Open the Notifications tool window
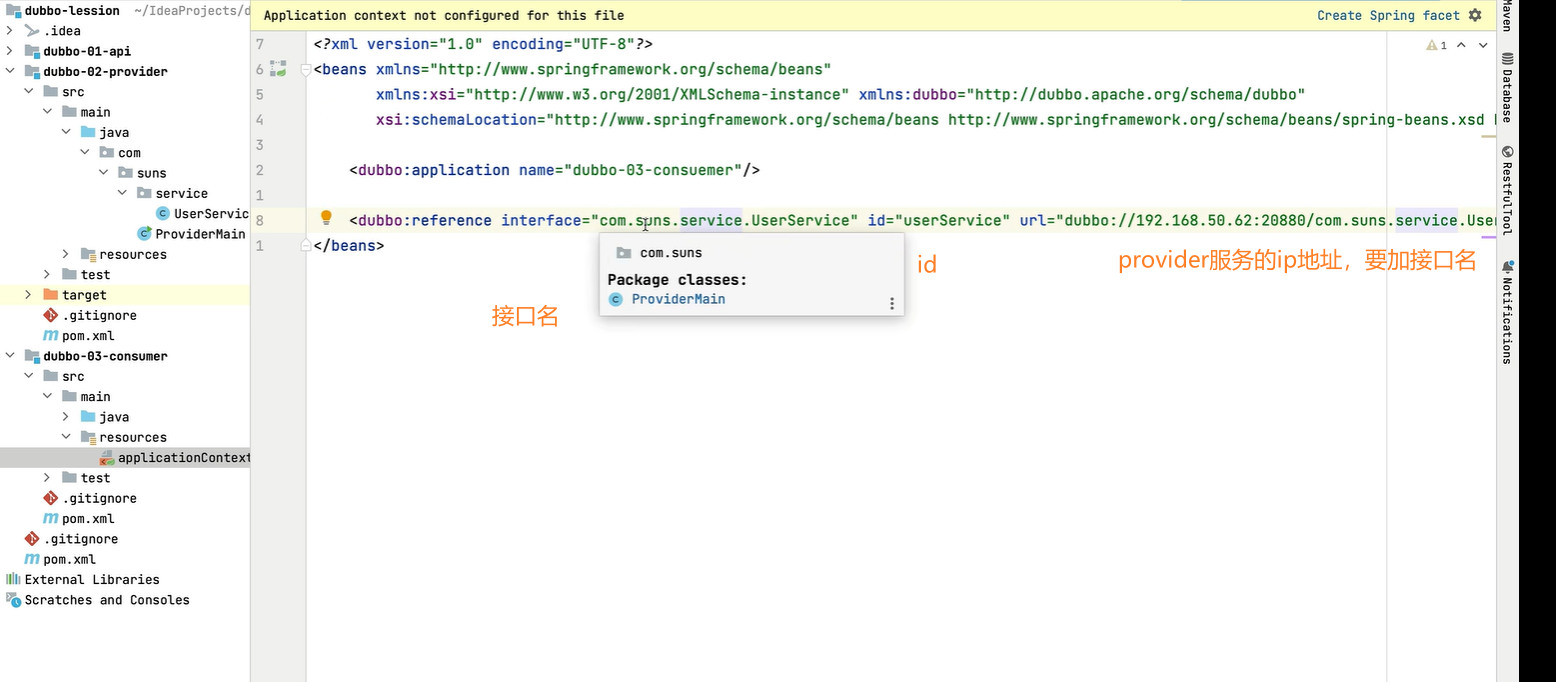This screenshot has height=682, width=1556. tap(1507, 312)
